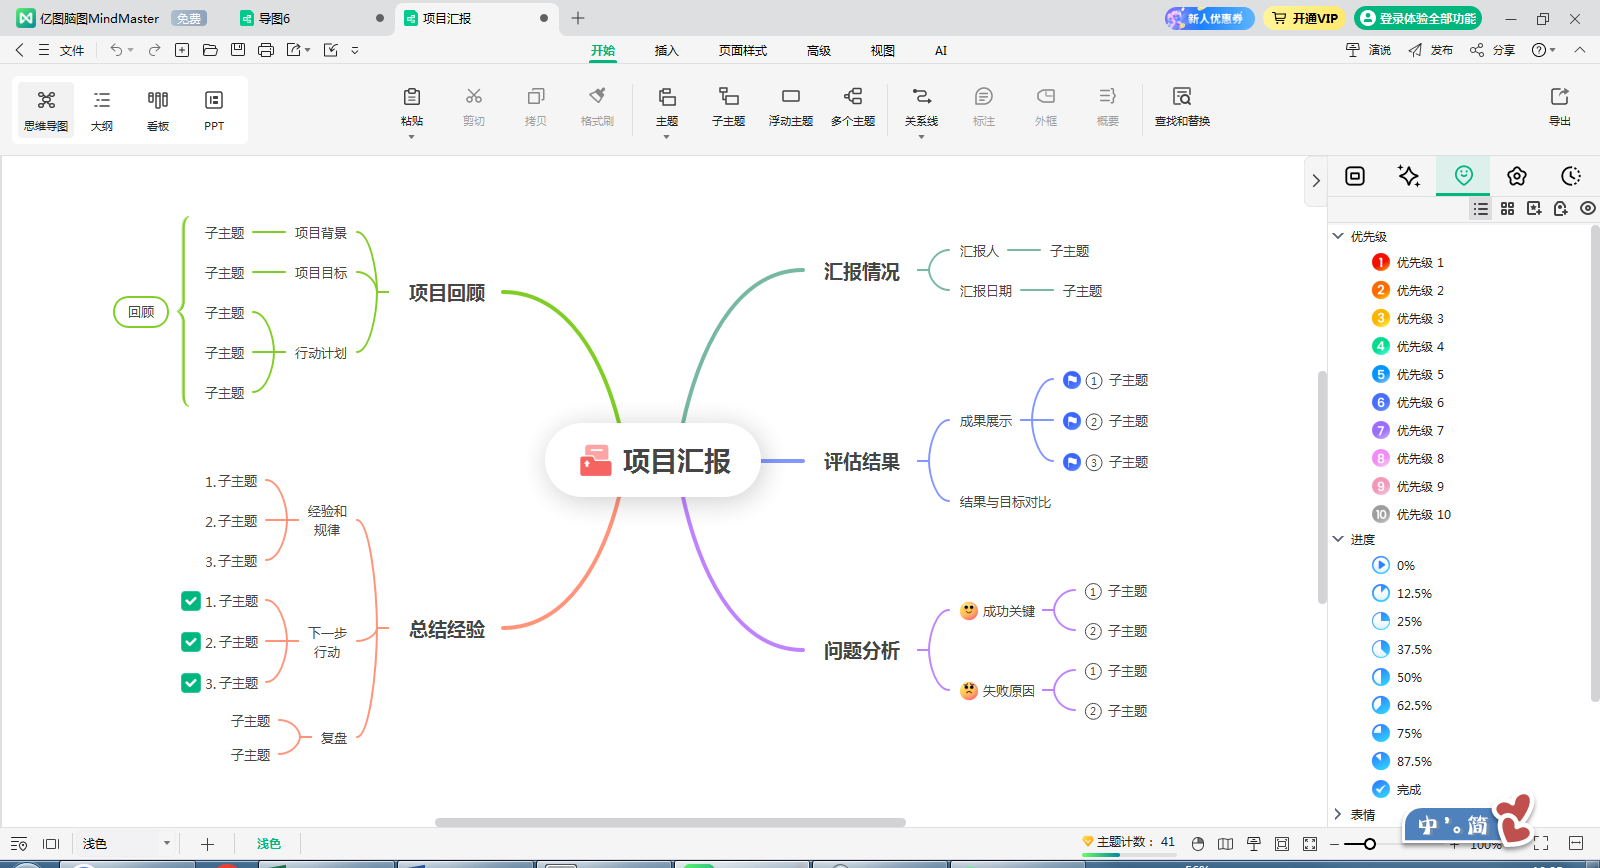Click the zoom slider handle in the status bar
The width and height of the screenshot is (1600, 868).
point(1369,844)
